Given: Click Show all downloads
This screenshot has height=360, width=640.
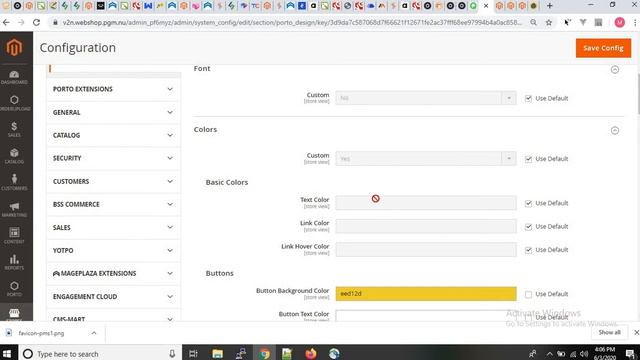Looking at the screenshot, I should 609,332.
